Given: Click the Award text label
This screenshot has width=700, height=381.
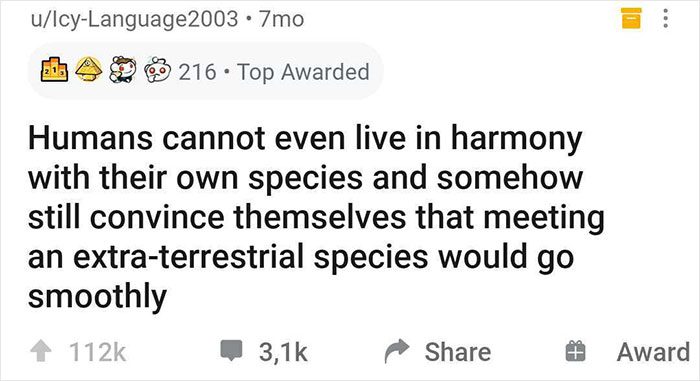Looking at the screenshot, I should click(654, 352).
